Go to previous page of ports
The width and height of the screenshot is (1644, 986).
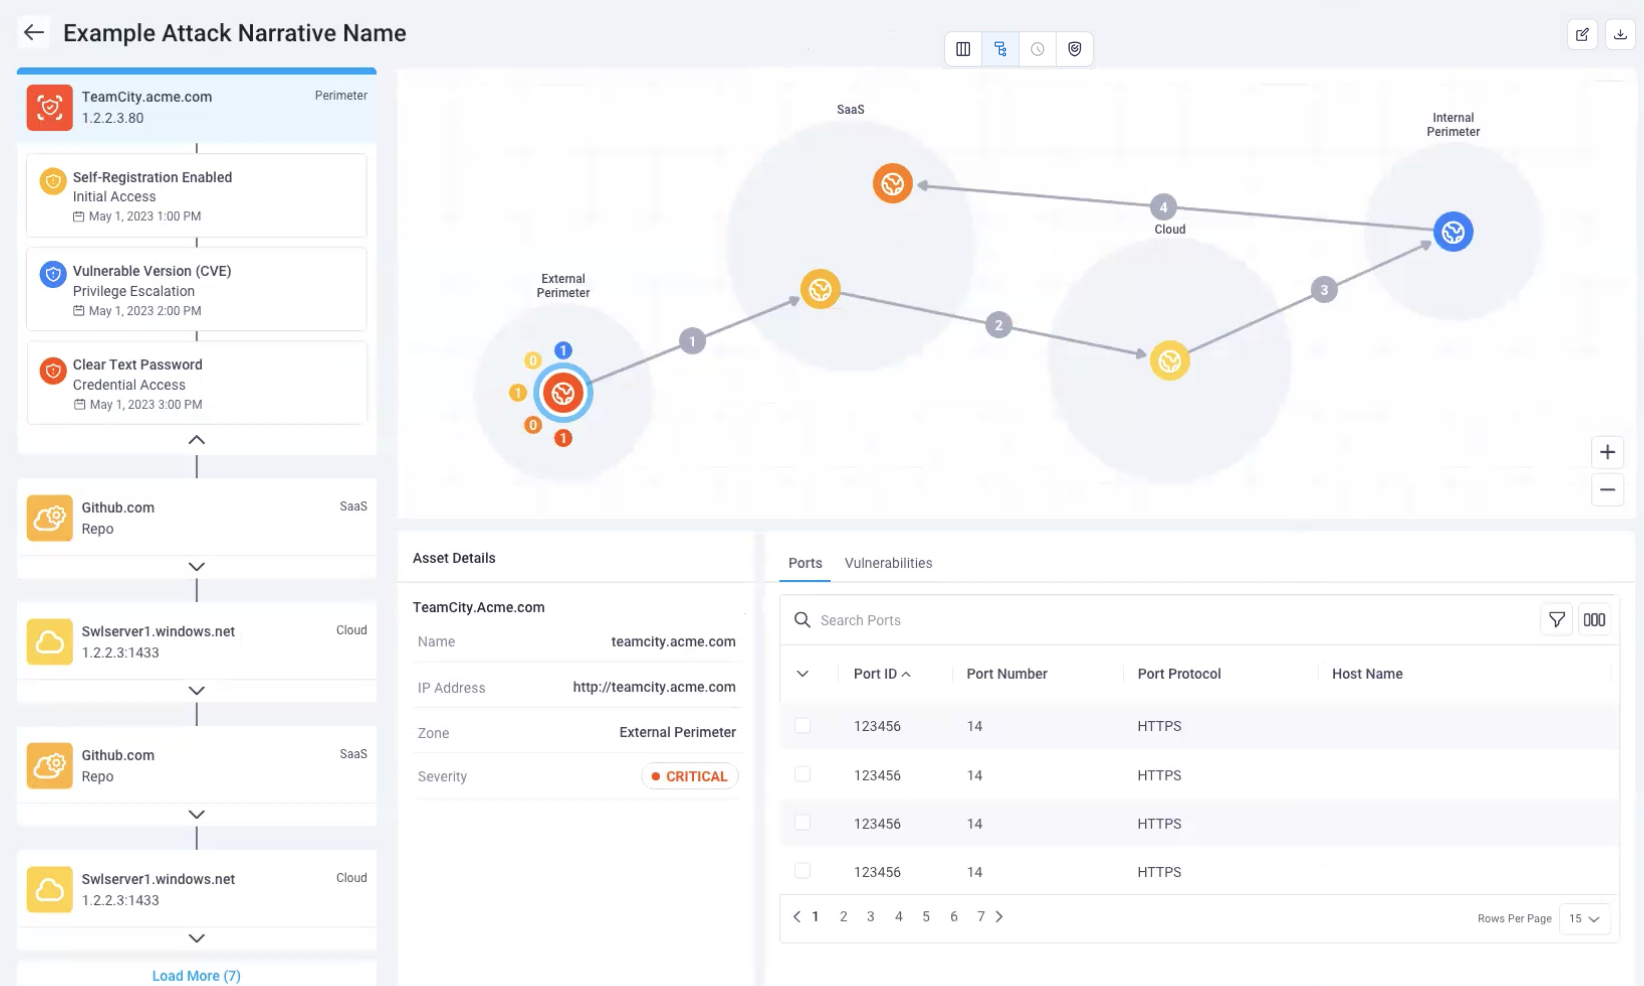(797, 916)
